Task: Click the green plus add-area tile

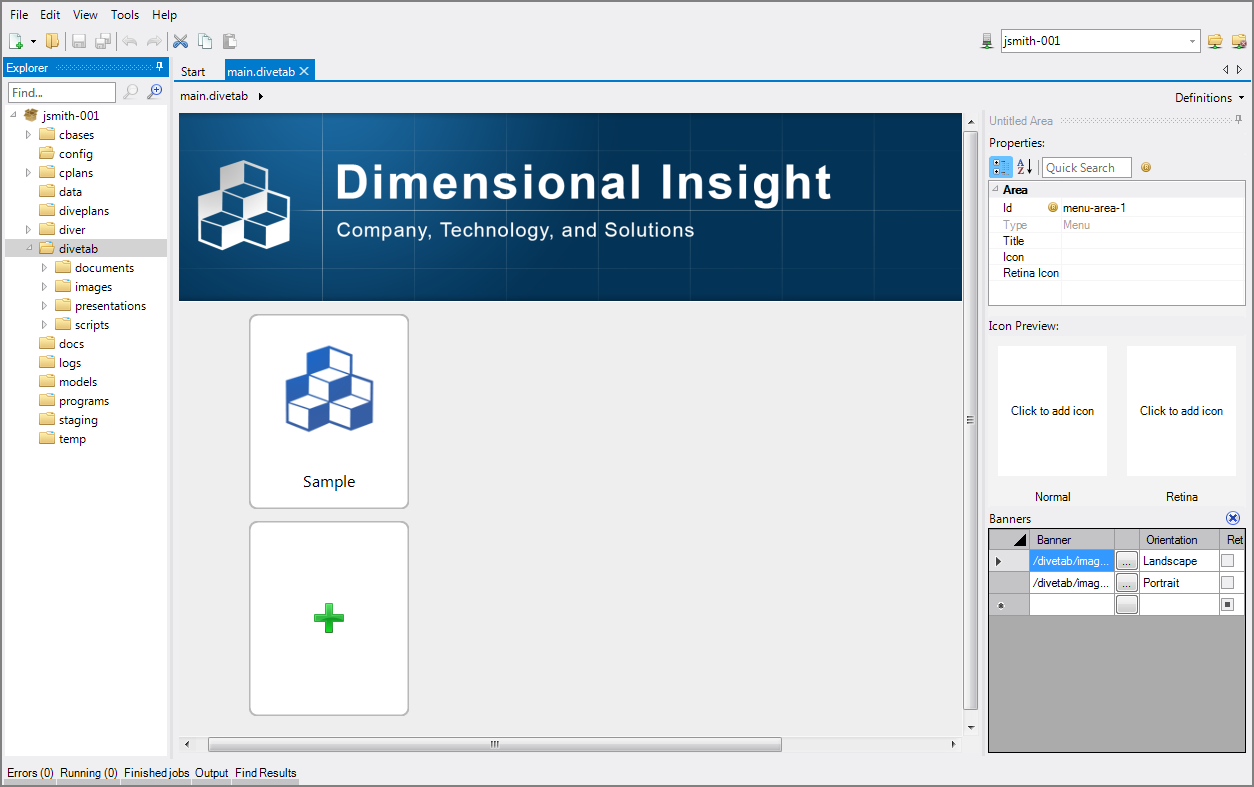Action: [x=329, y=618]
